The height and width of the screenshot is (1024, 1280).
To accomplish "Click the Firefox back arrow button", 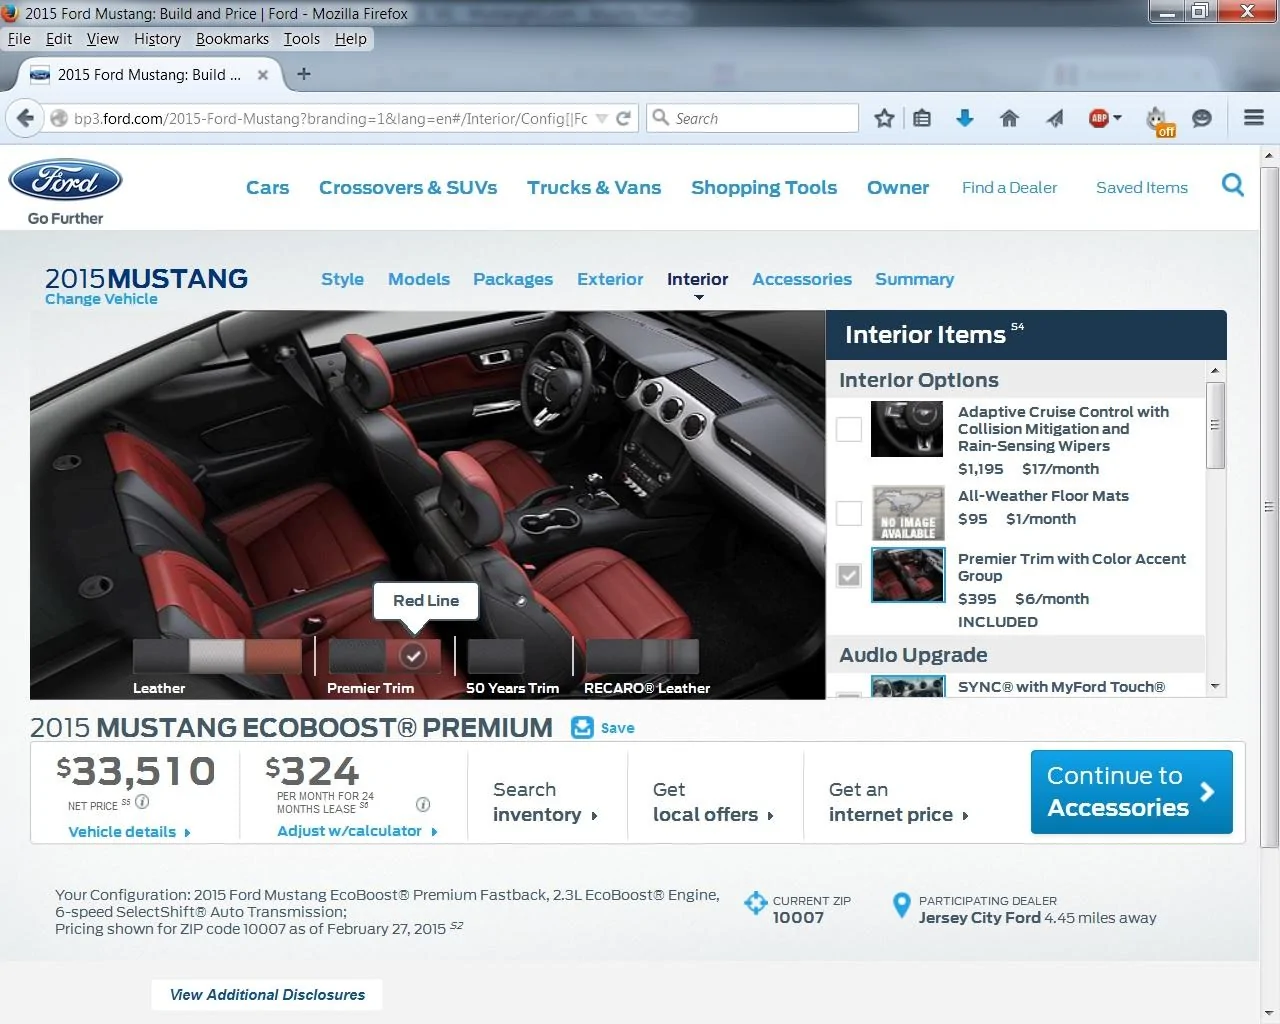I will (25, 118).
